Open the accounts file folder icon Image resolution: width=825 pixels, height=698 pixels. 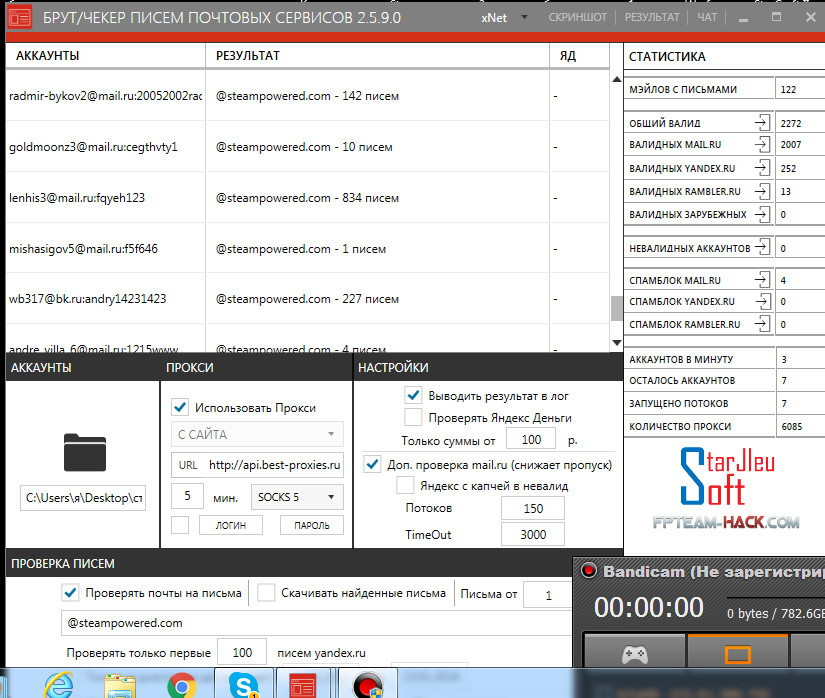(85, 452)
